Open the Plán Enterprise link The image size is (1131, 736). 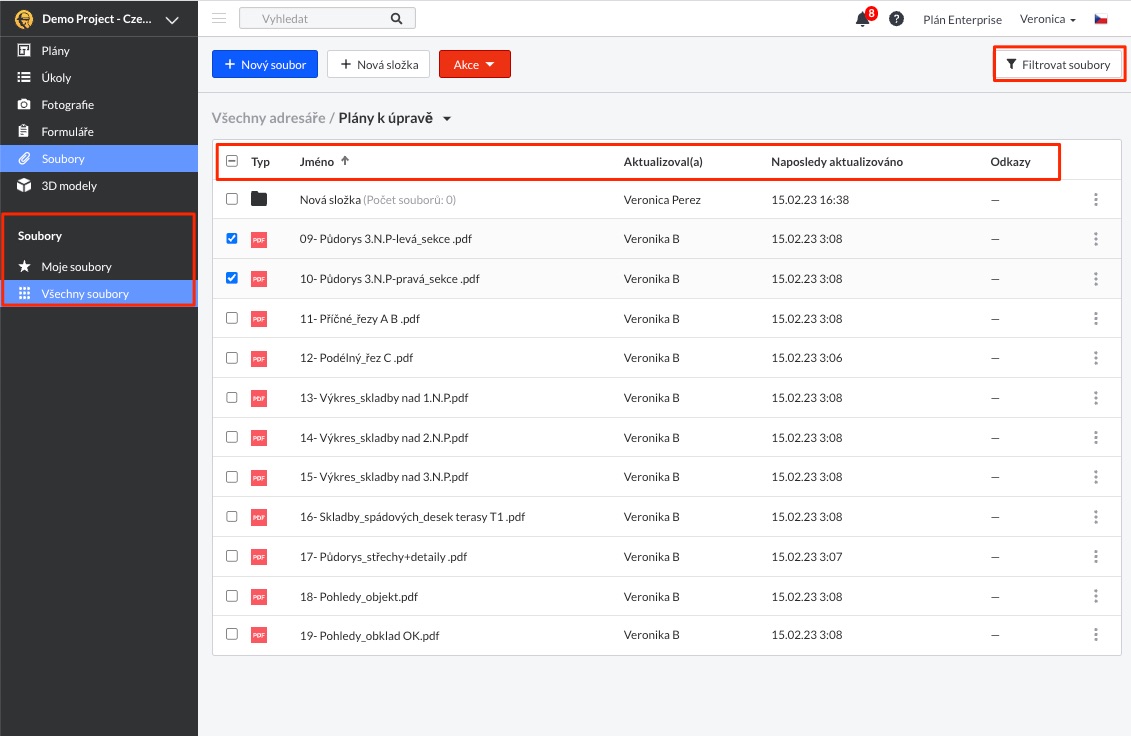pos(962,19)
